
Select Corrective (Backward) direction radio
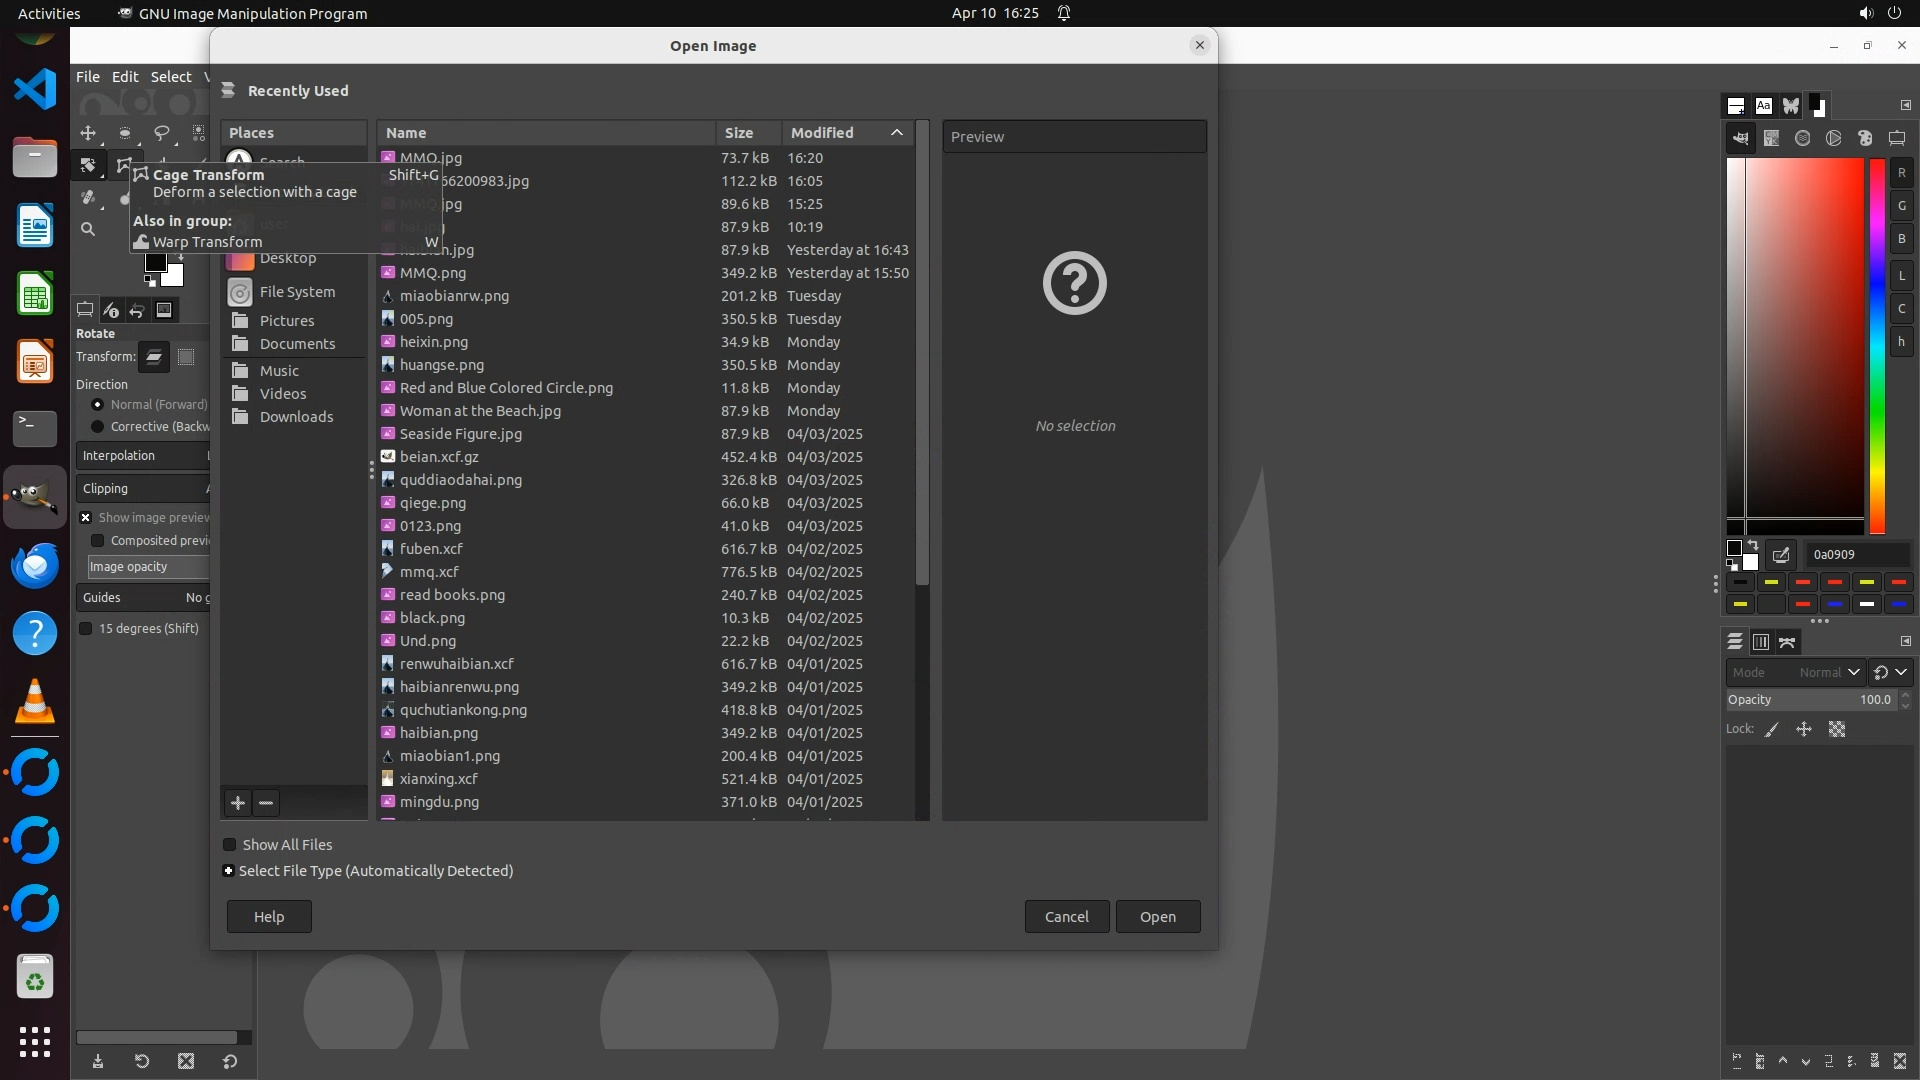click(x=98, y=427)
